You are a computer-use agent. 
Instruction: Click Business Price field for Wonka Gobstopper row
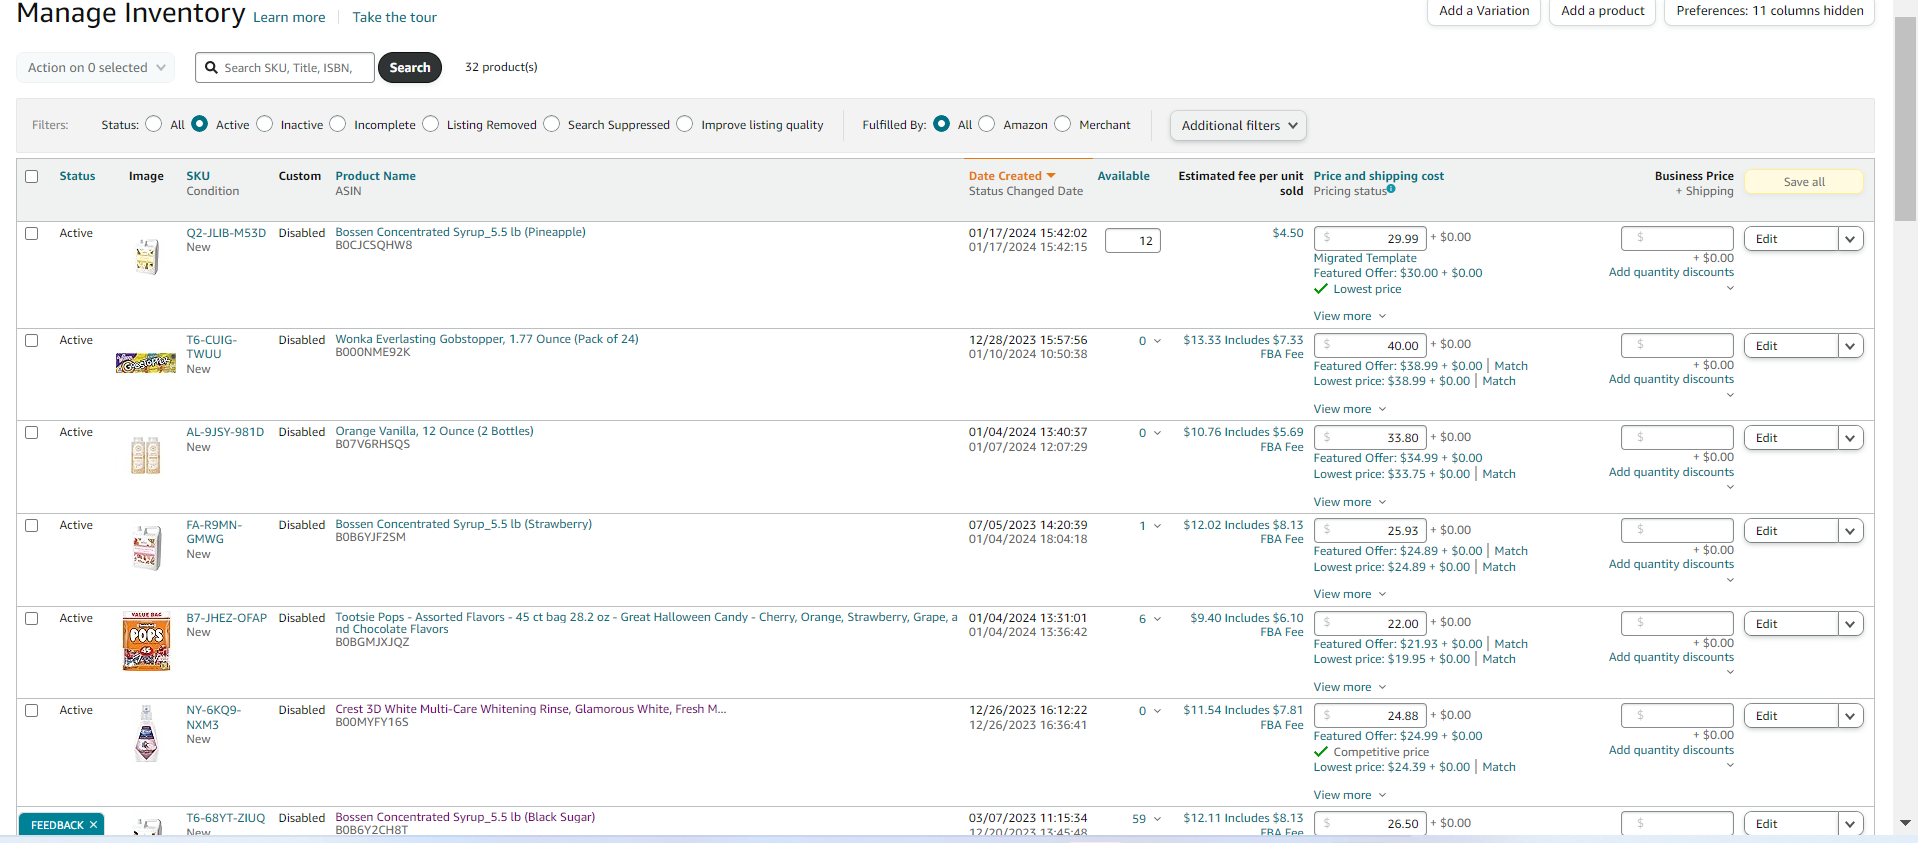(1677, 345)
